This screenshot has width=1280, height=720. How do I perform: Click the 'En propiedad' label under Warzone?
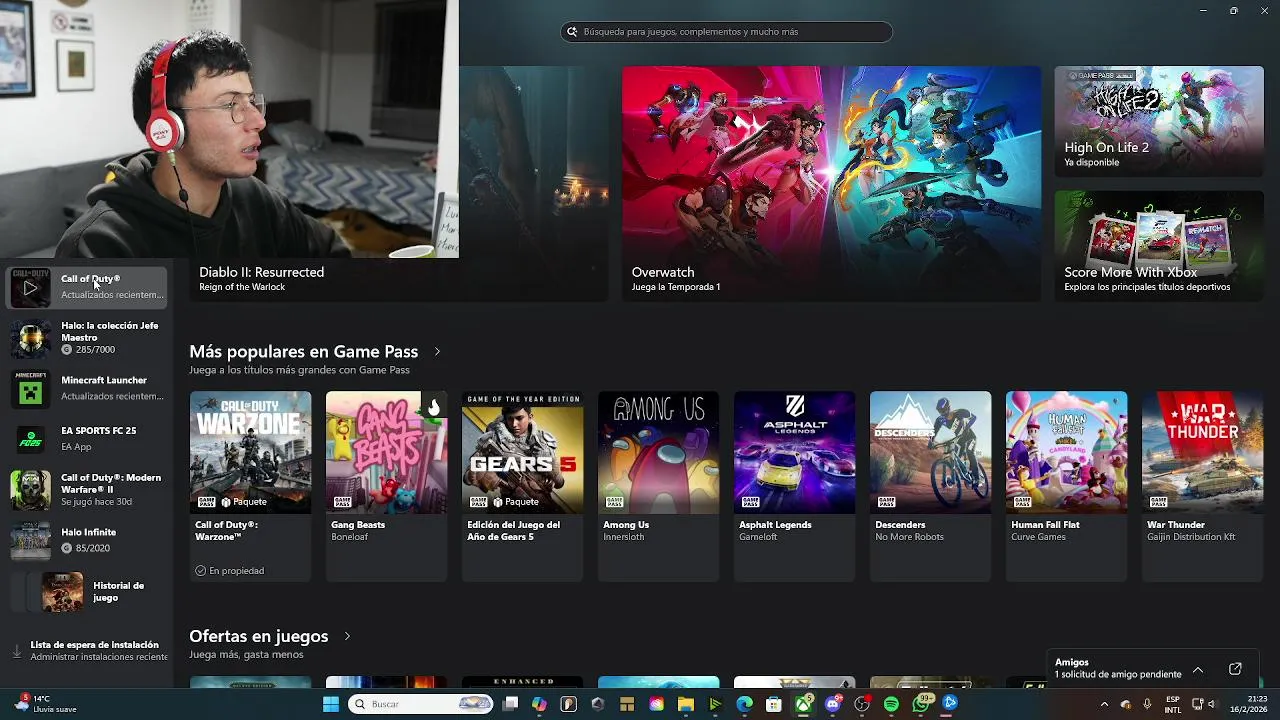click(237, 571)
